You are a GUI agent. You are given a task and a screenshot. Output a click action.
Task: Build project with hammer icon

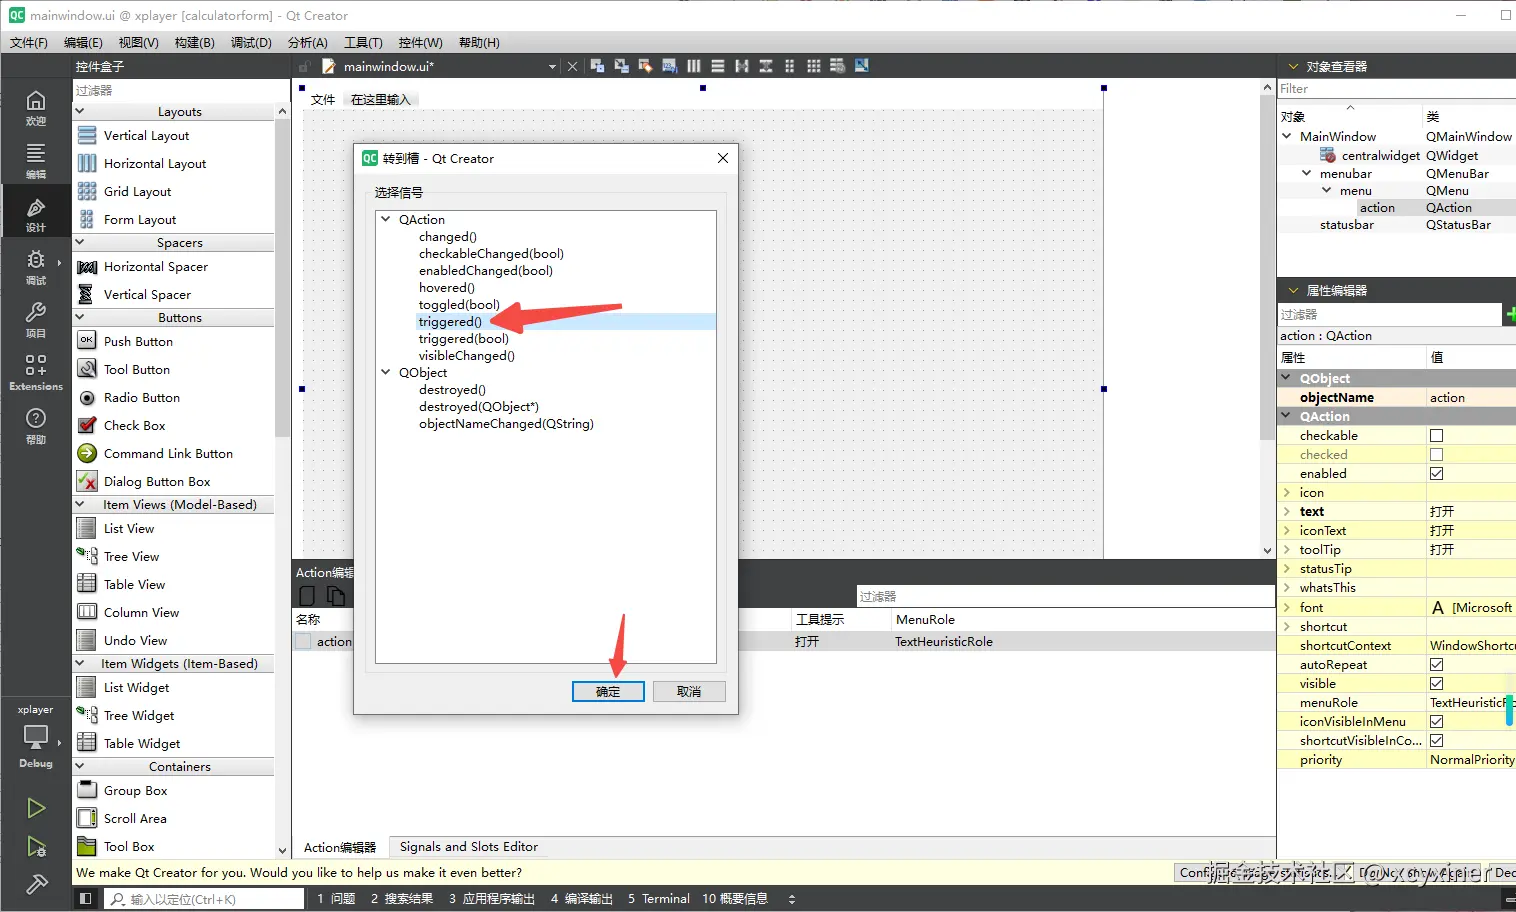36,884
